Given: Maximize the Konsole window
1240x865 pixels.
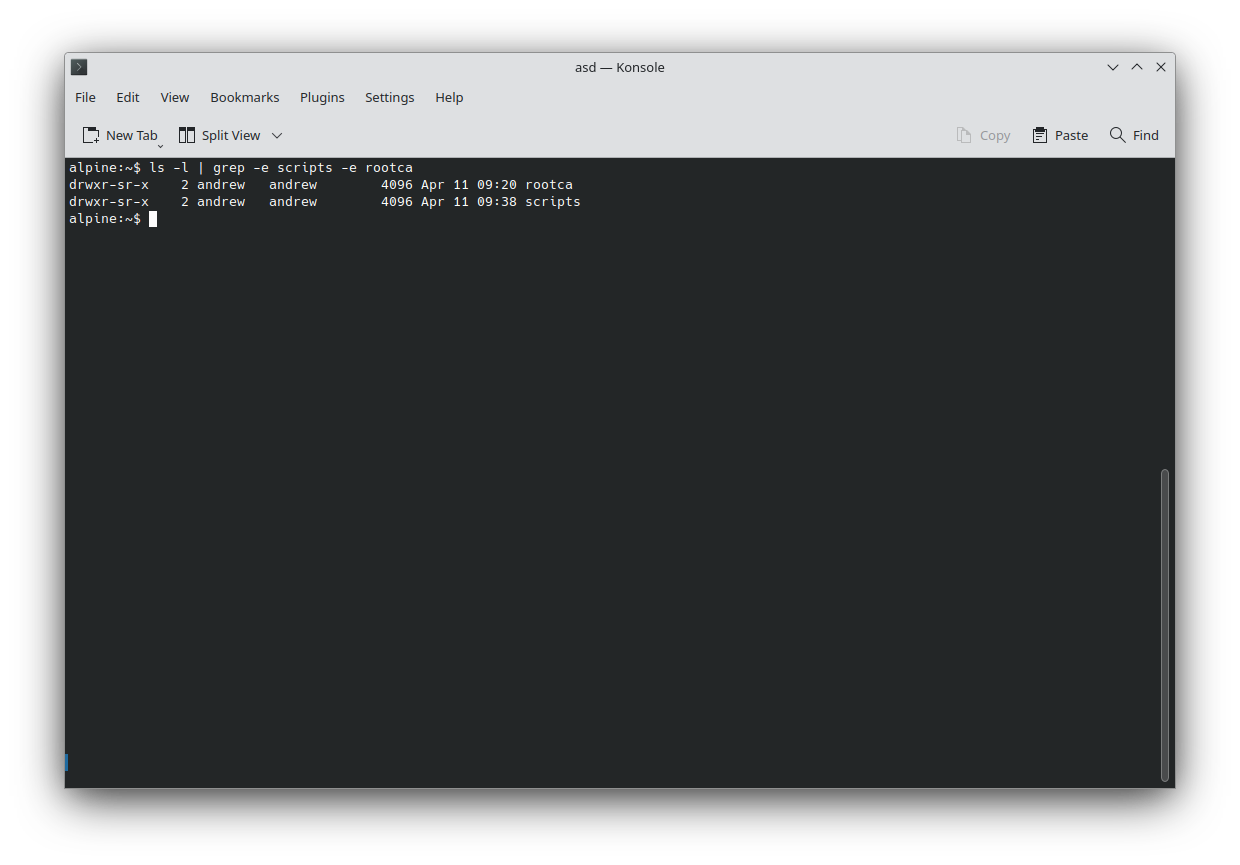Looking at the screenshot, I should point(1137,67).
